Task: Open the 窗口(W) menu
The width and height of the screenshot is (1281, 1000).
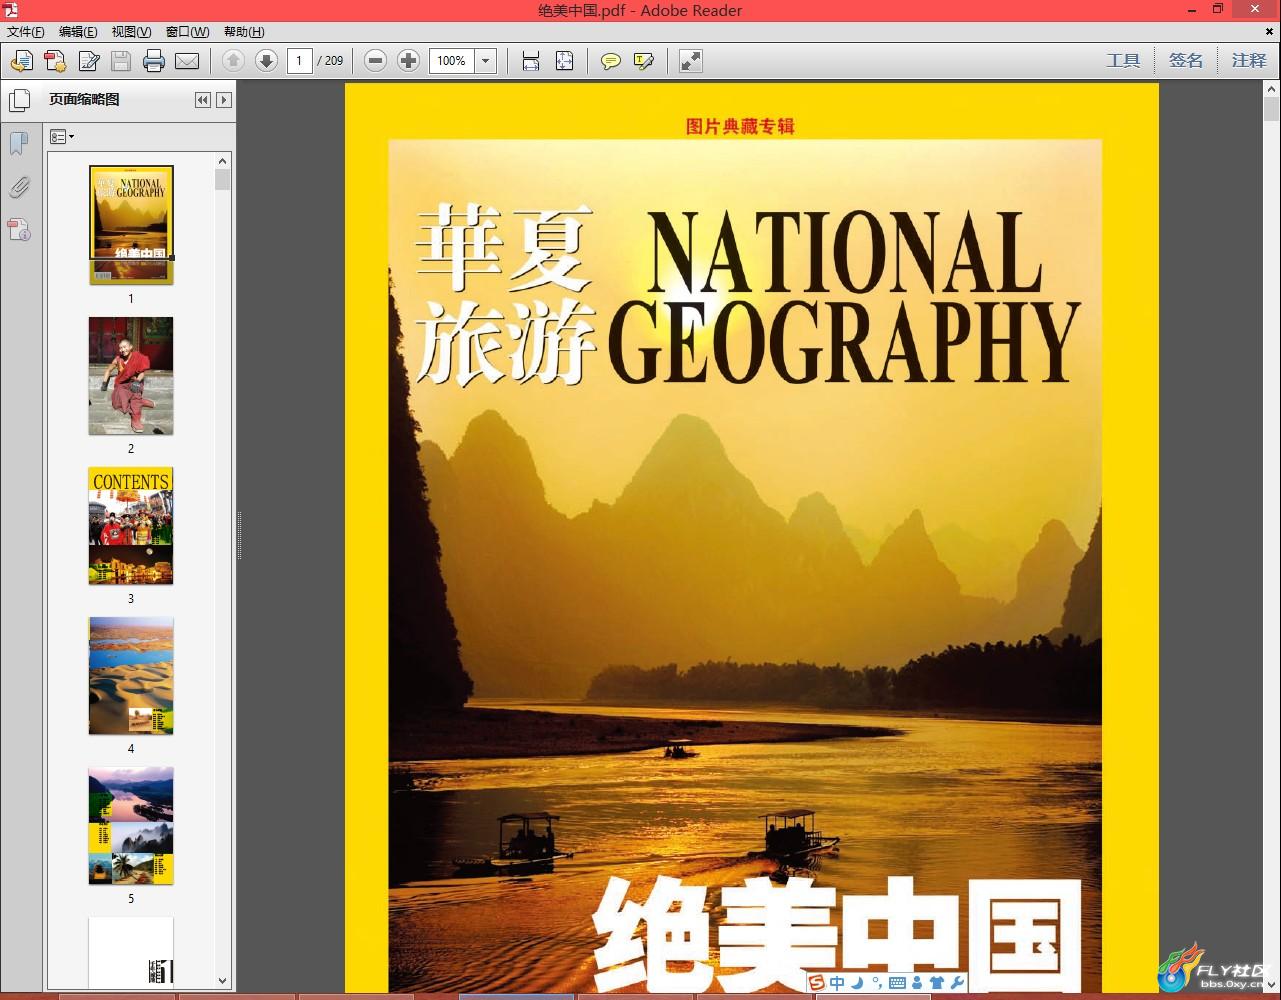Action: (x=188, y=32)
